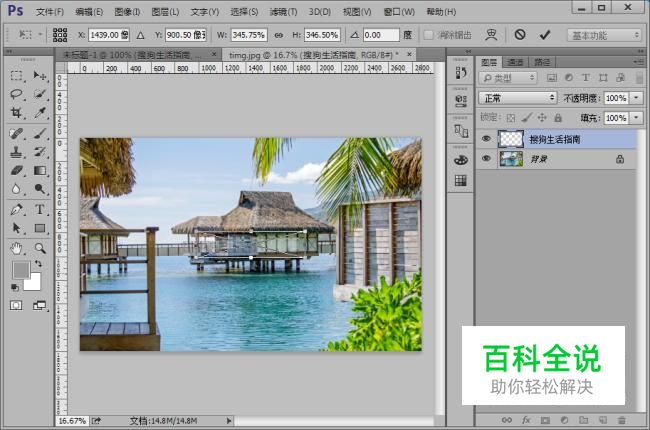The width and height of the screenshot is (650, 430).
Task: Select the Brush tool
Action: coord(40,134)
